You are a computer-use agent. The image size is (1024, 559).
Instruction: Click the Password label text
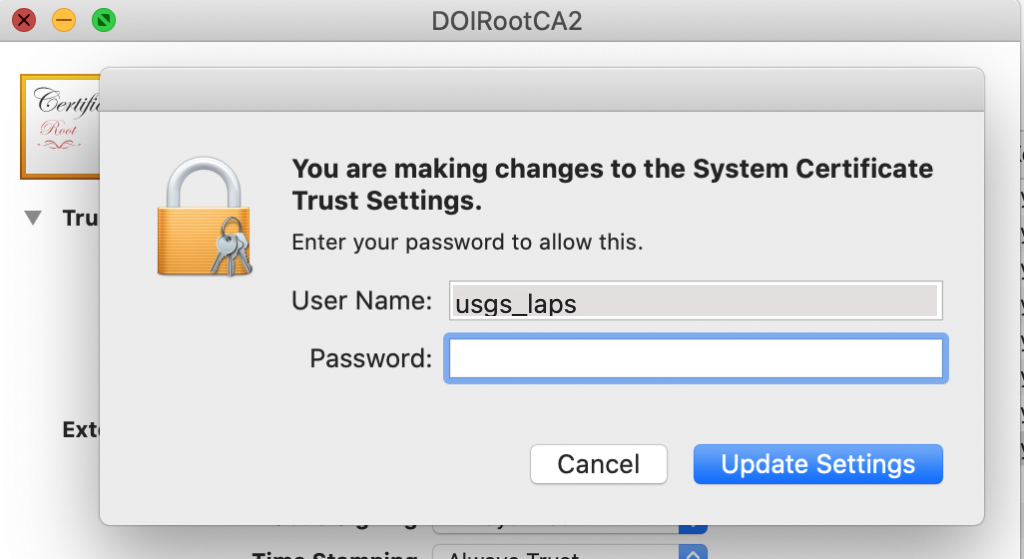370,359
